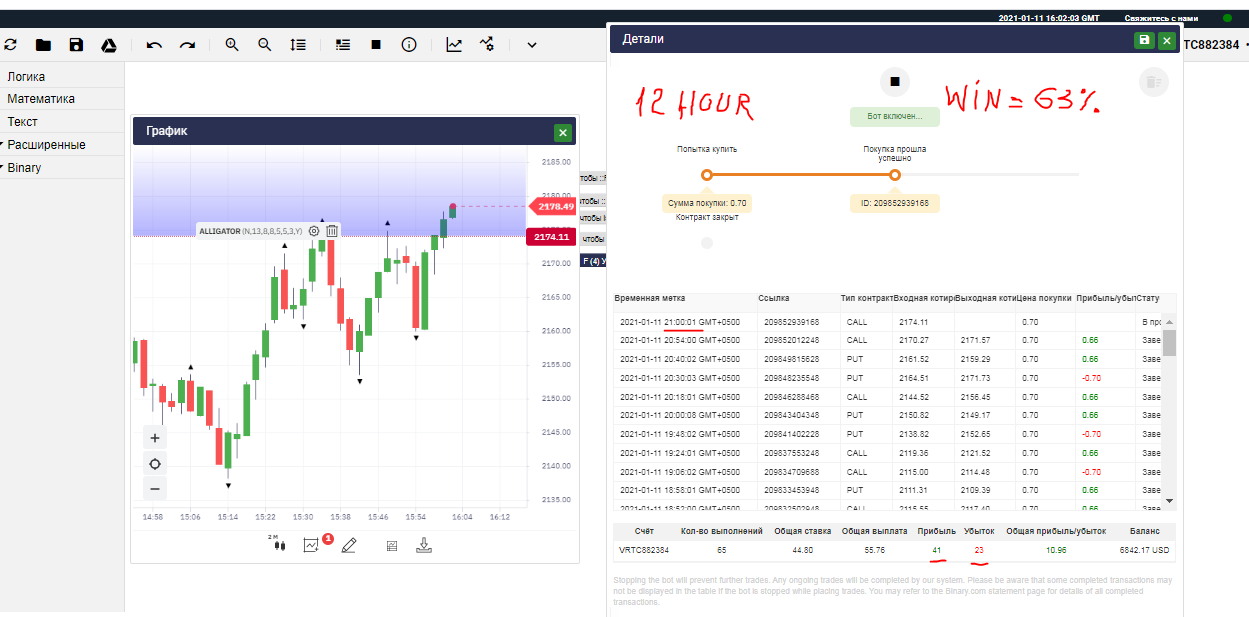Open the info icon in the toolbar
Viewport: 1249px width, 617px height.
tap(409, 45)
